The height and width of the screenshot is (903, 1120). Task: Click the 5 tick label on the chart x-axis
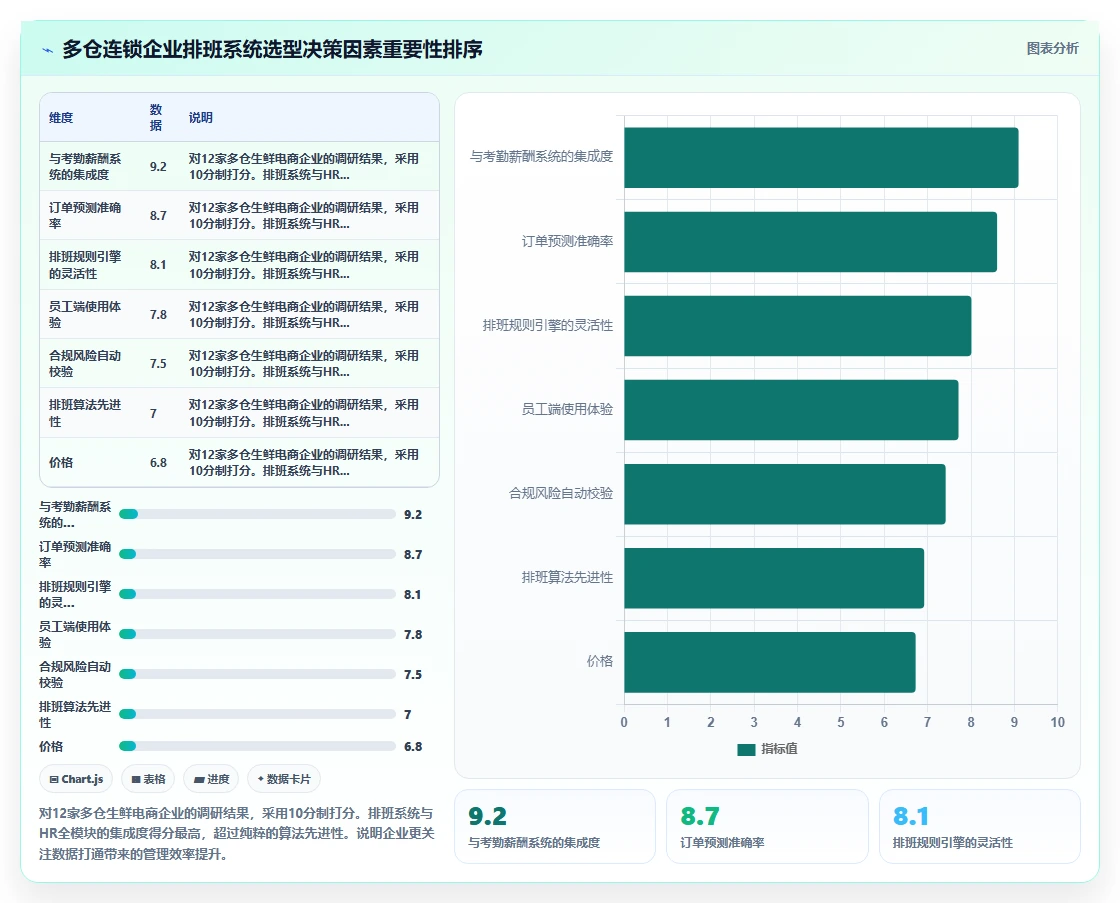tap(841, 722)
